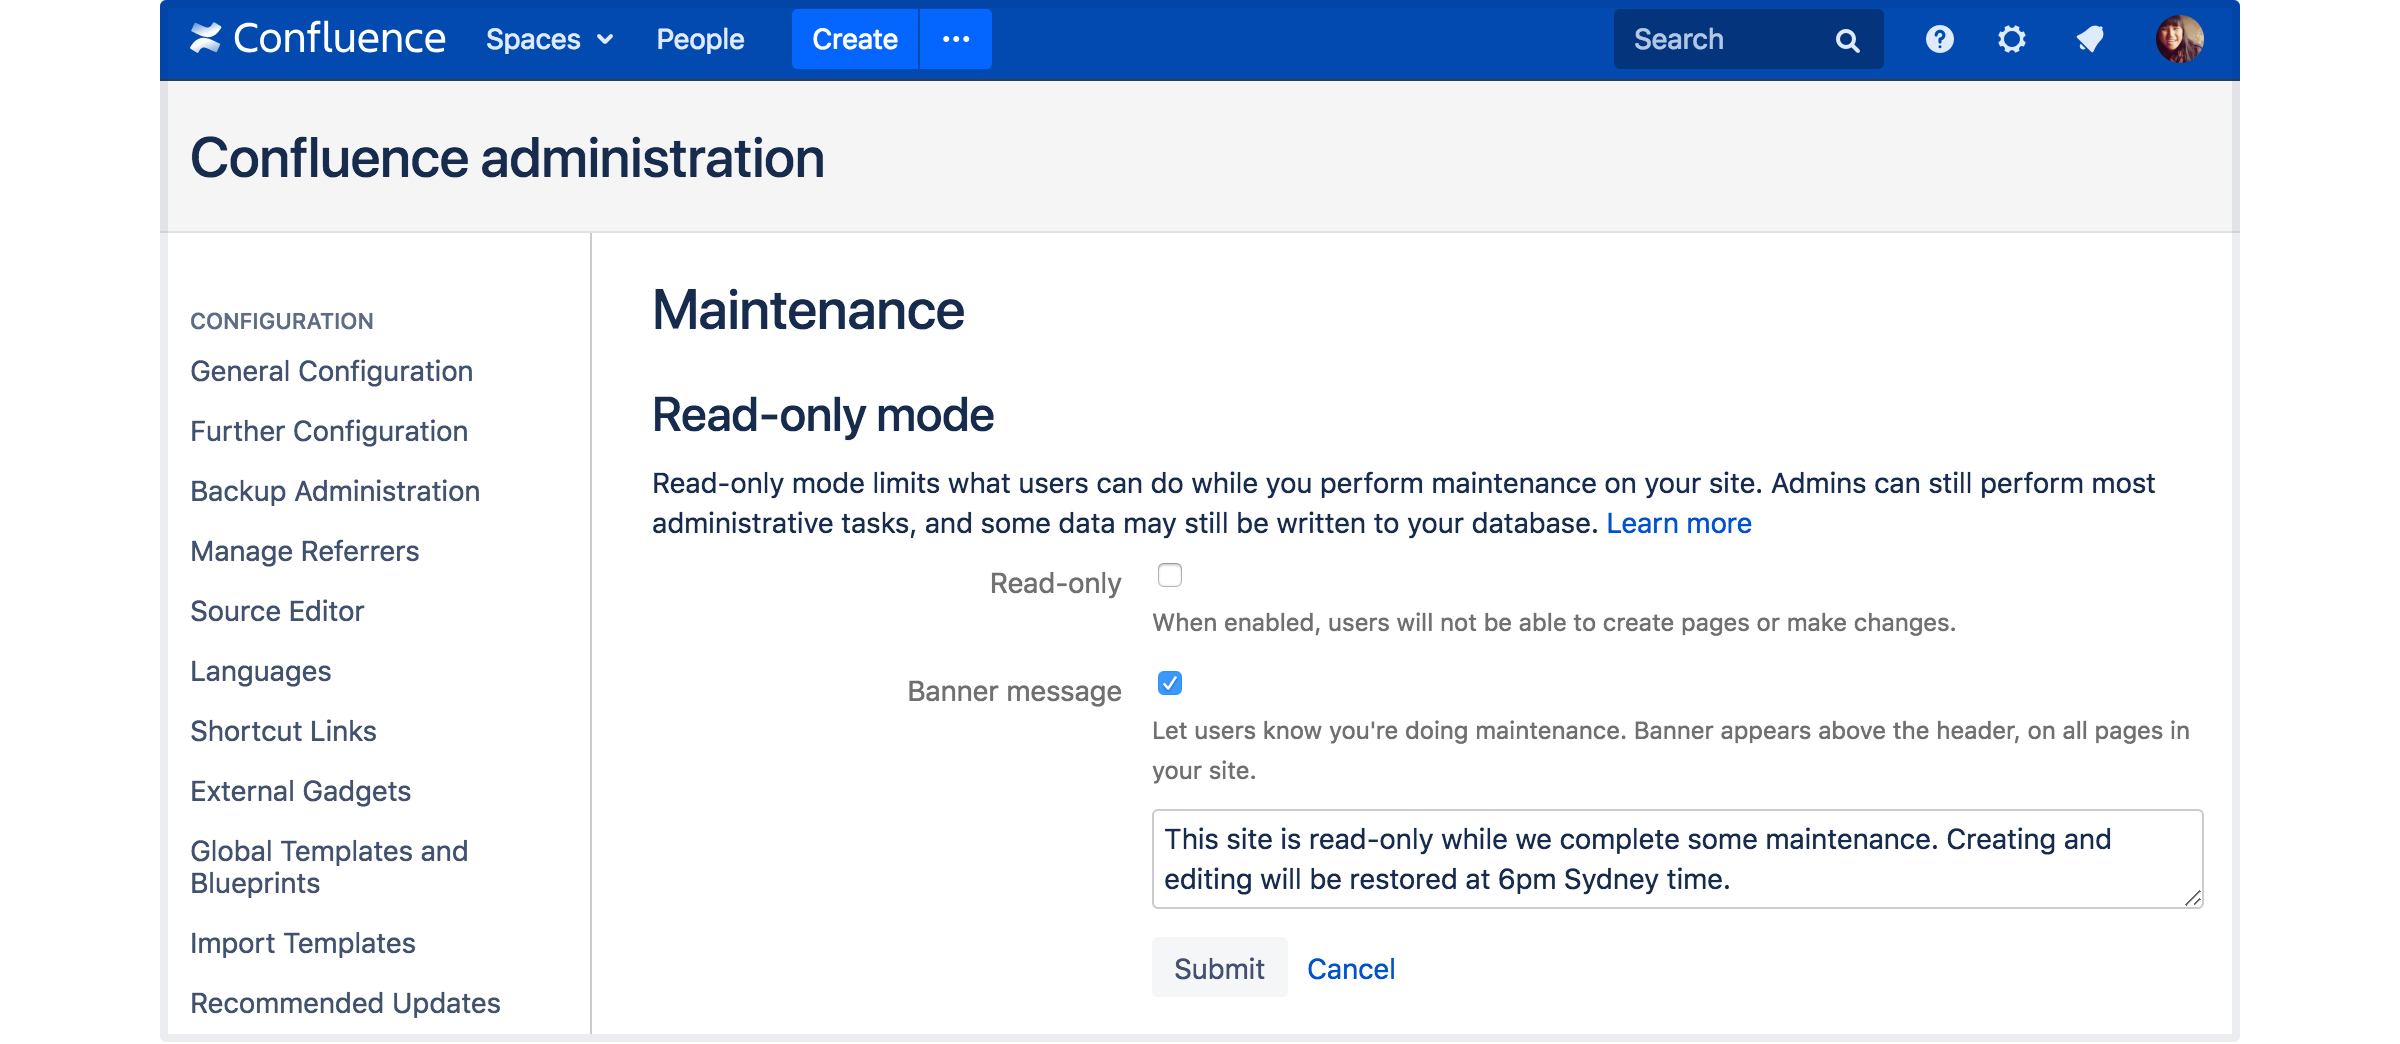Open the notifications flag icon
This screenshot has height=1044, width=2400.
[2089, 39]
